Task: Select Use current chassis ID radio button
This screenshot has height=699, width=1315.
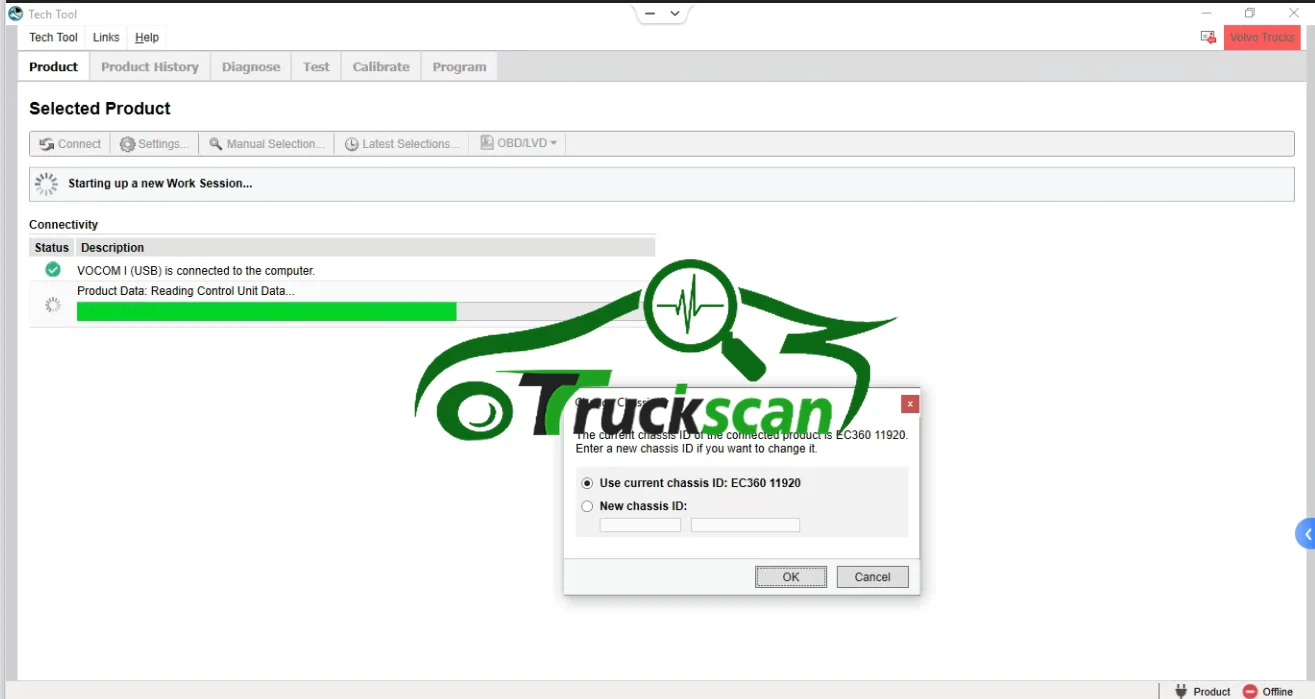Action: coord(587,483)
